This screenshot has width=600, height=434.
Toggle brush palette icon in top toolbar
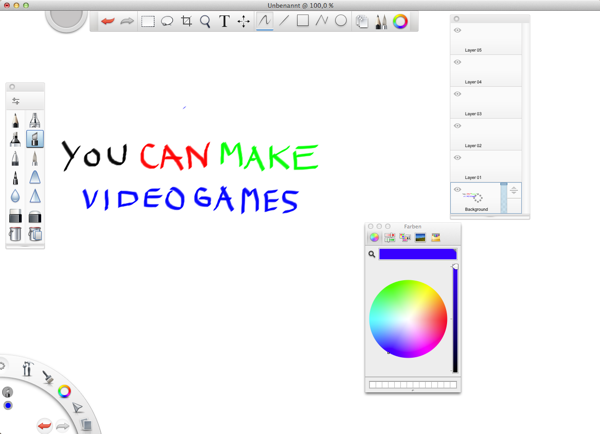coord(381,21)
